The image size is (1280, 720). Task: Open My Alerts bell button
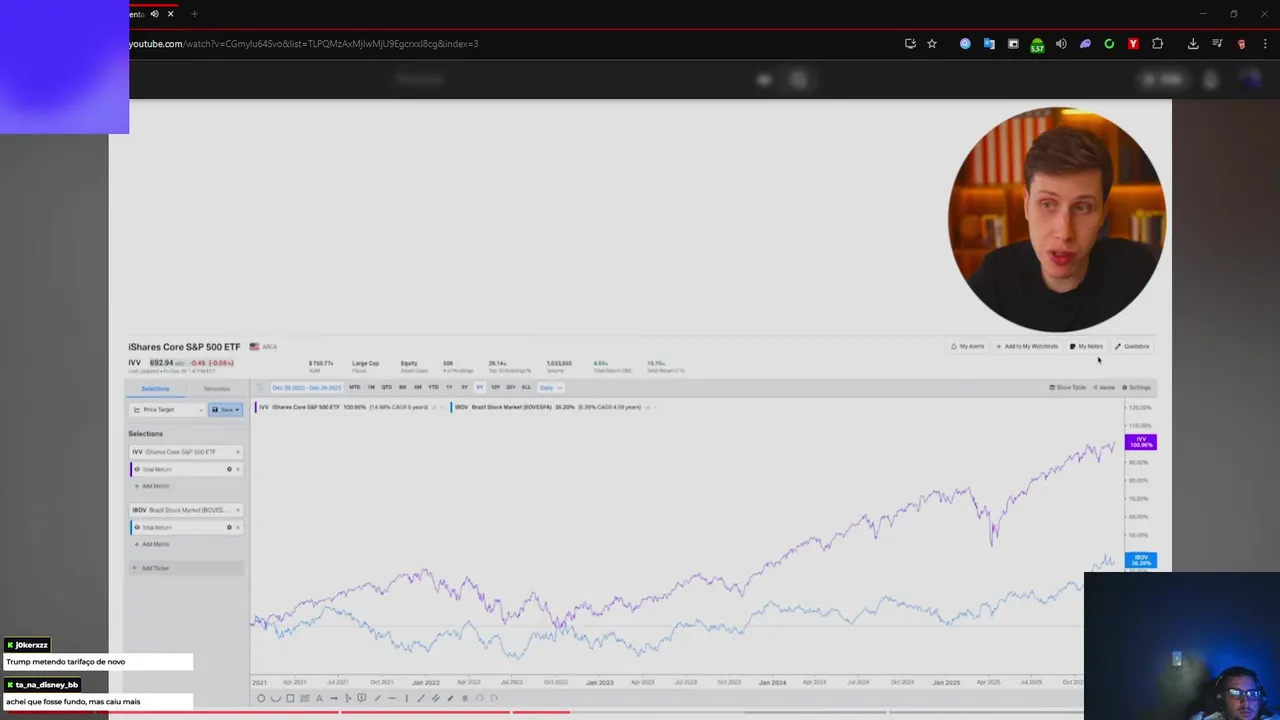[967, 346]
